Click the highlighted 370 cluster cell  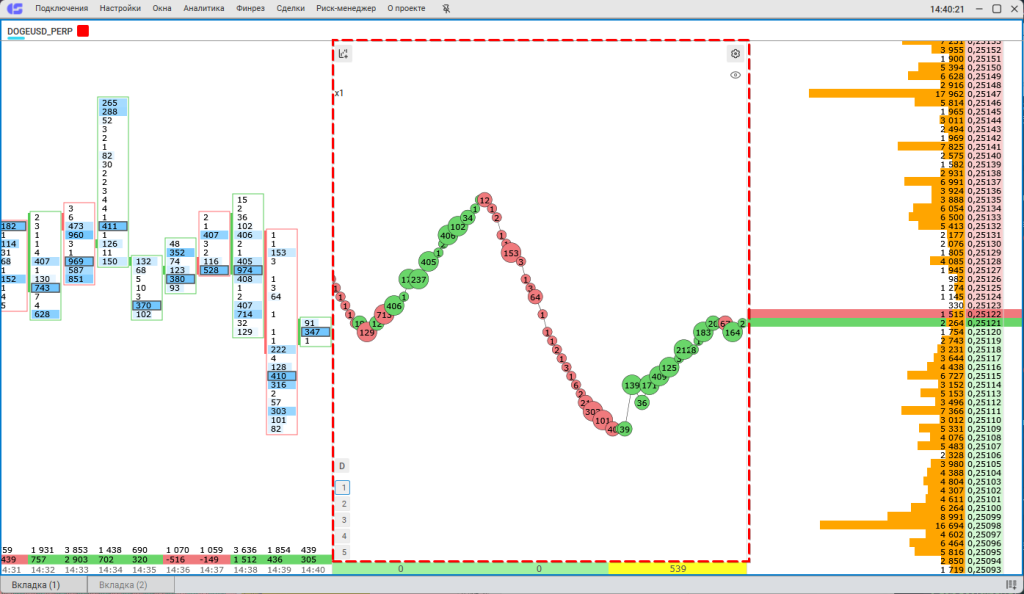pos(147,305)
